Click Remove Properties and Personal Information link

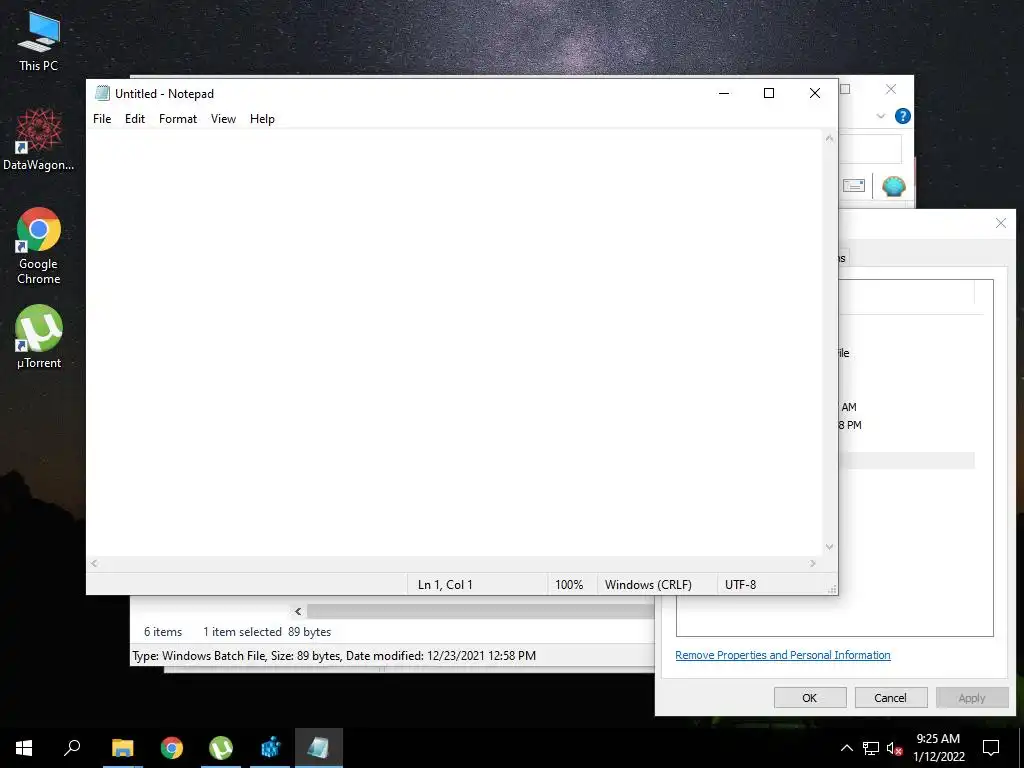coord(782,655)
